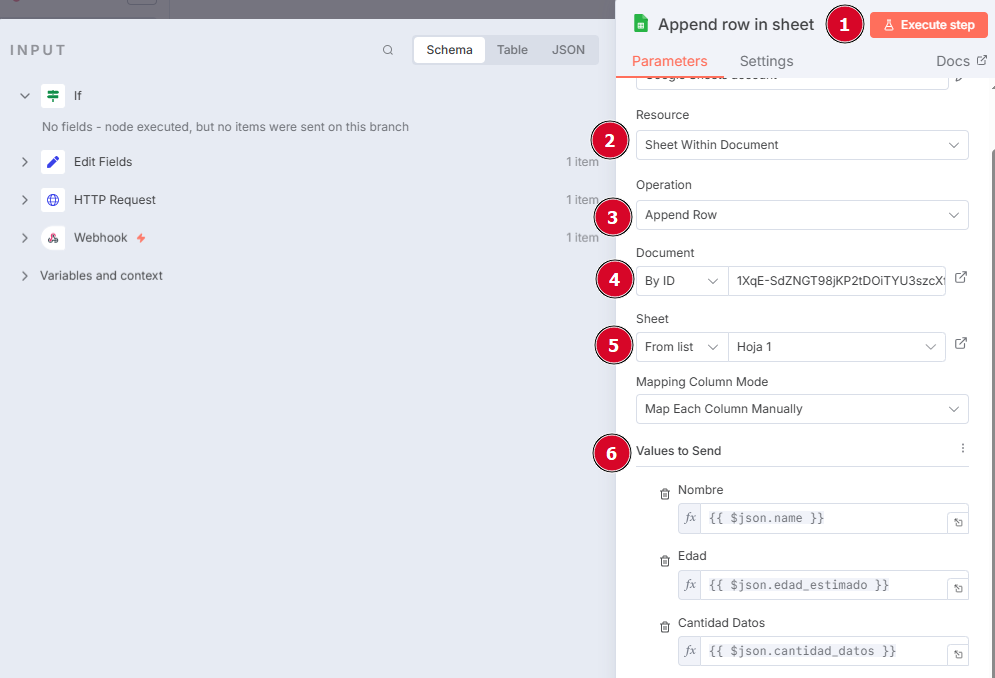Open the Sheet From list mode dropdown

point(682,347)
